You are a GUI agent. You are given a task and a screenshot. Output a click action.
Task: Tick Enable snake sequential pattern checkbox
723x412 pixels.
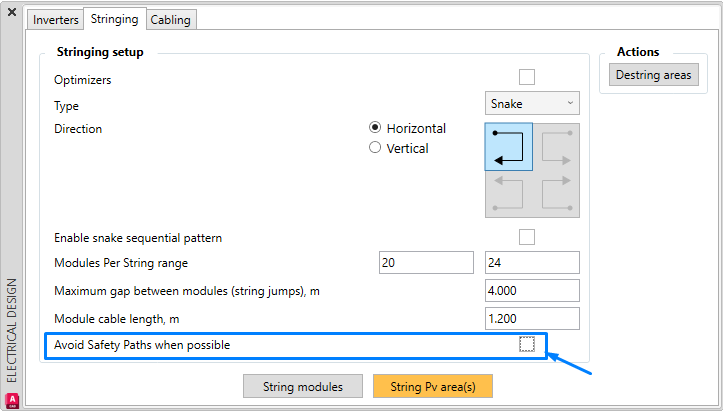[x=527, y=237]
